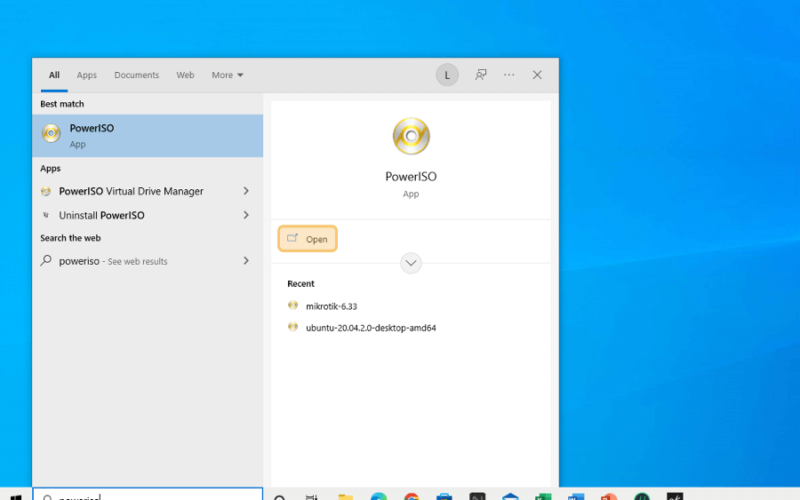
Task: Expand Uninstall PowerISO options arrow
Action: [x=246, y=215]
